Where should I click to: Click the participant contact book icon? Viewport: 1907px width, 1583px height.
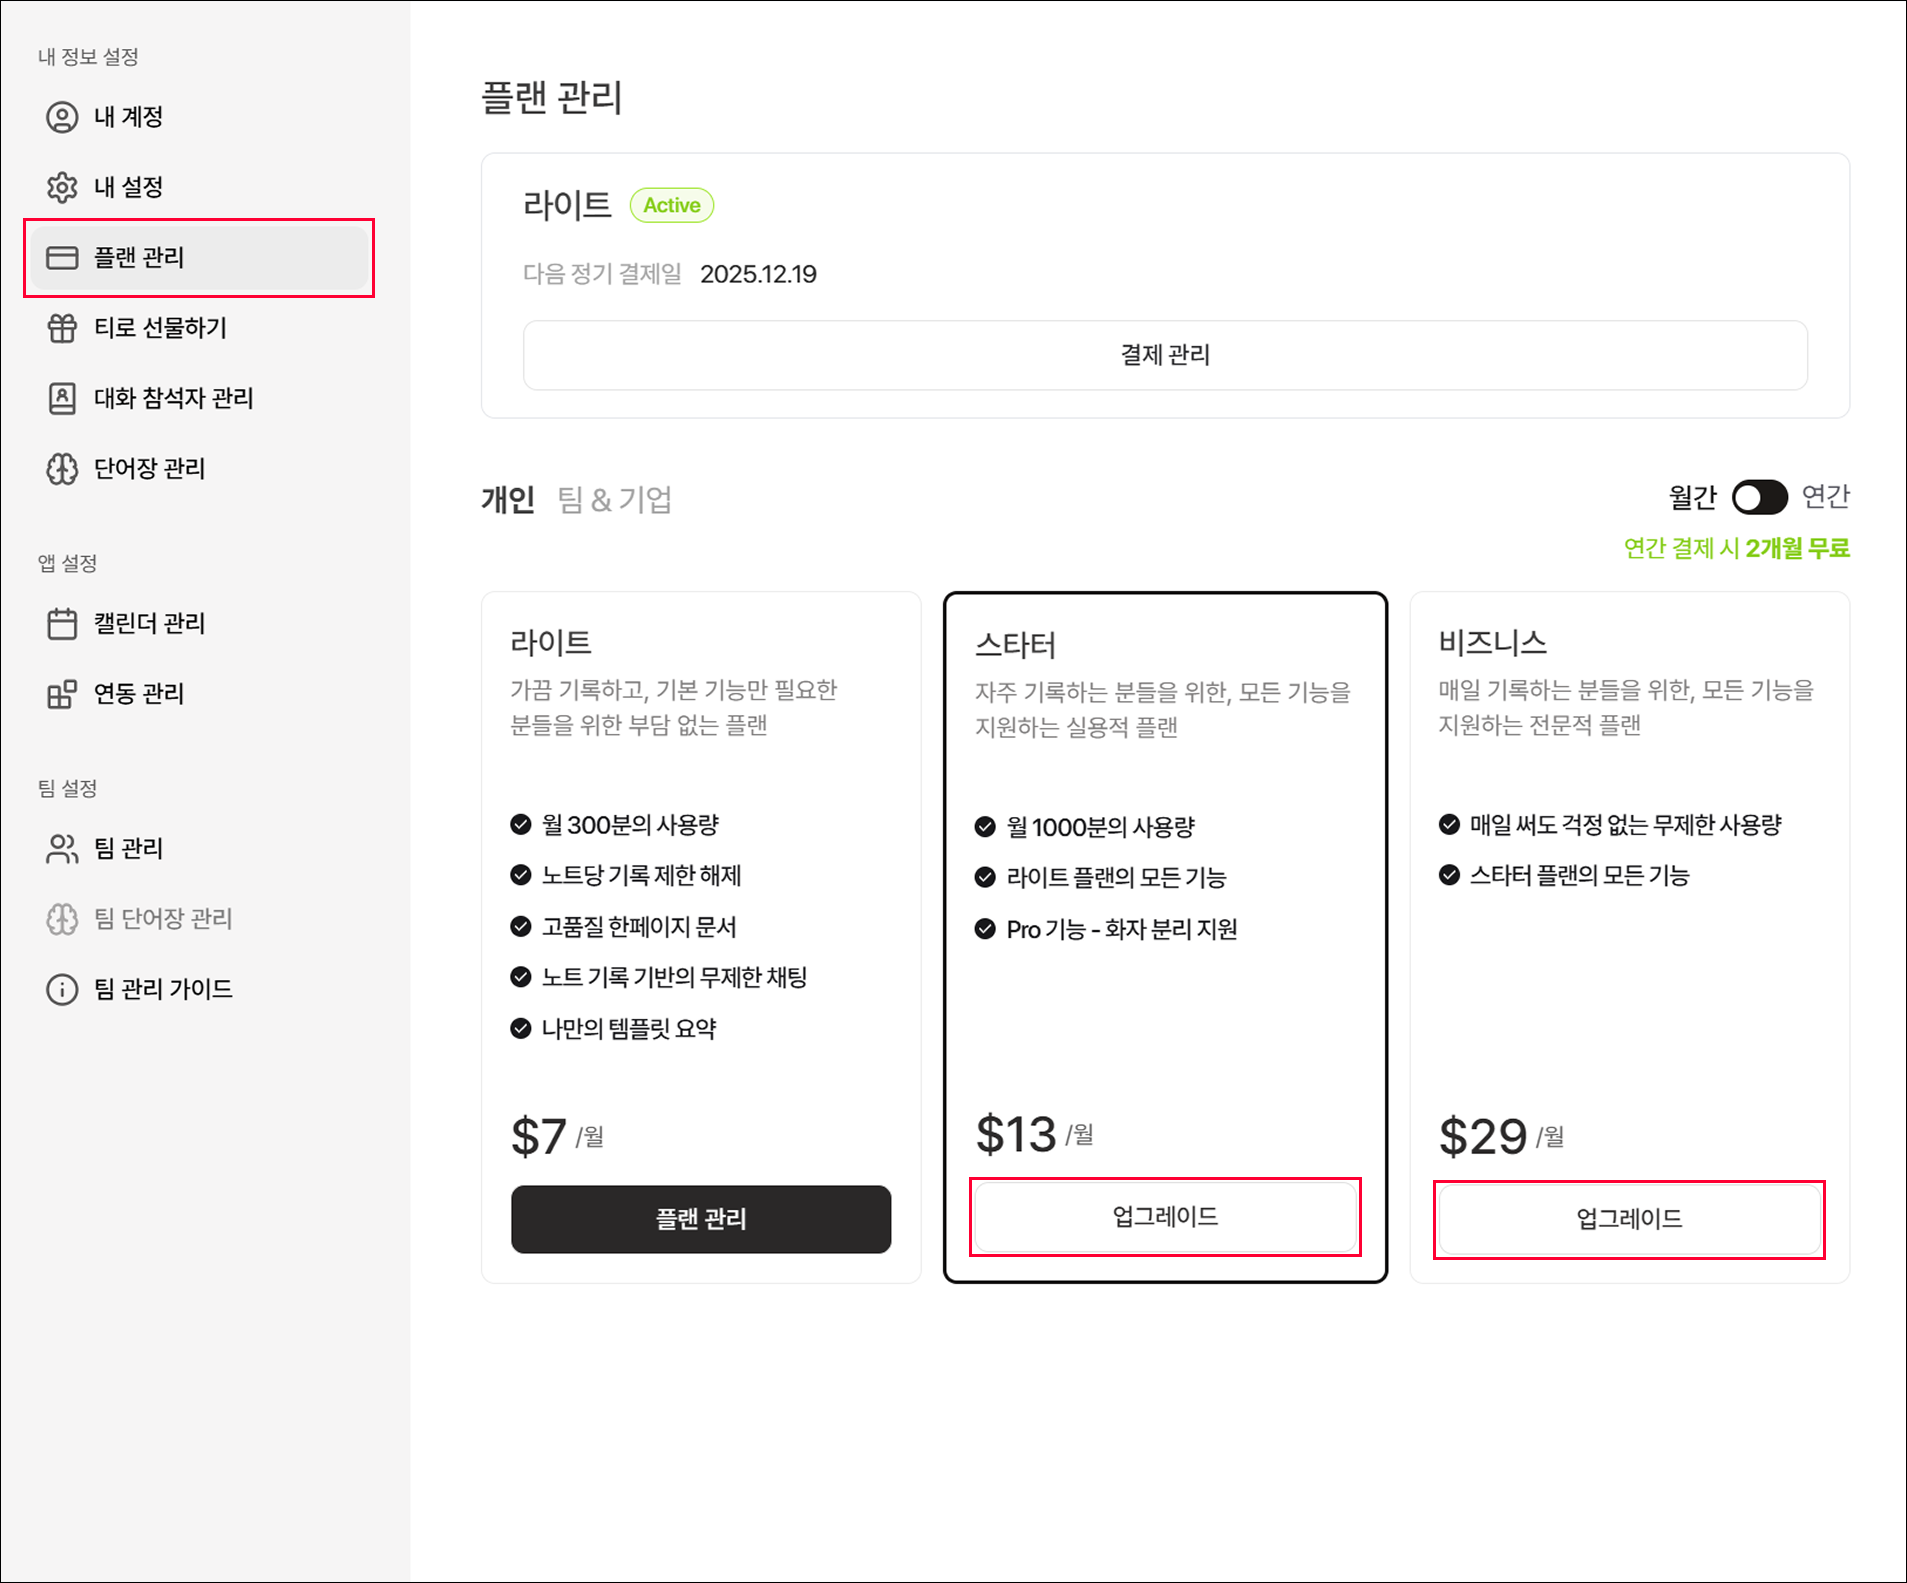point(62,398)
